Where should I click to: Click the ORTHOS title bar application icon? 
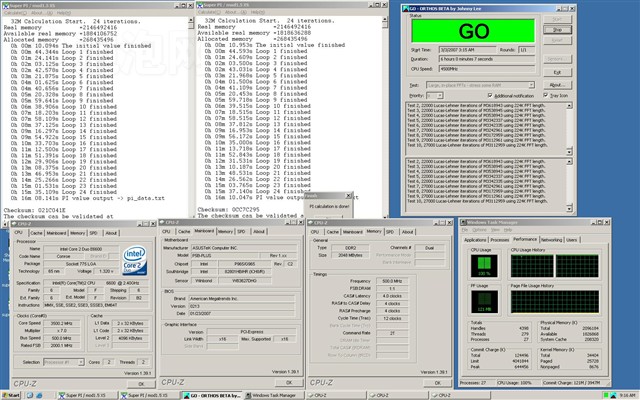coord(406,8)
